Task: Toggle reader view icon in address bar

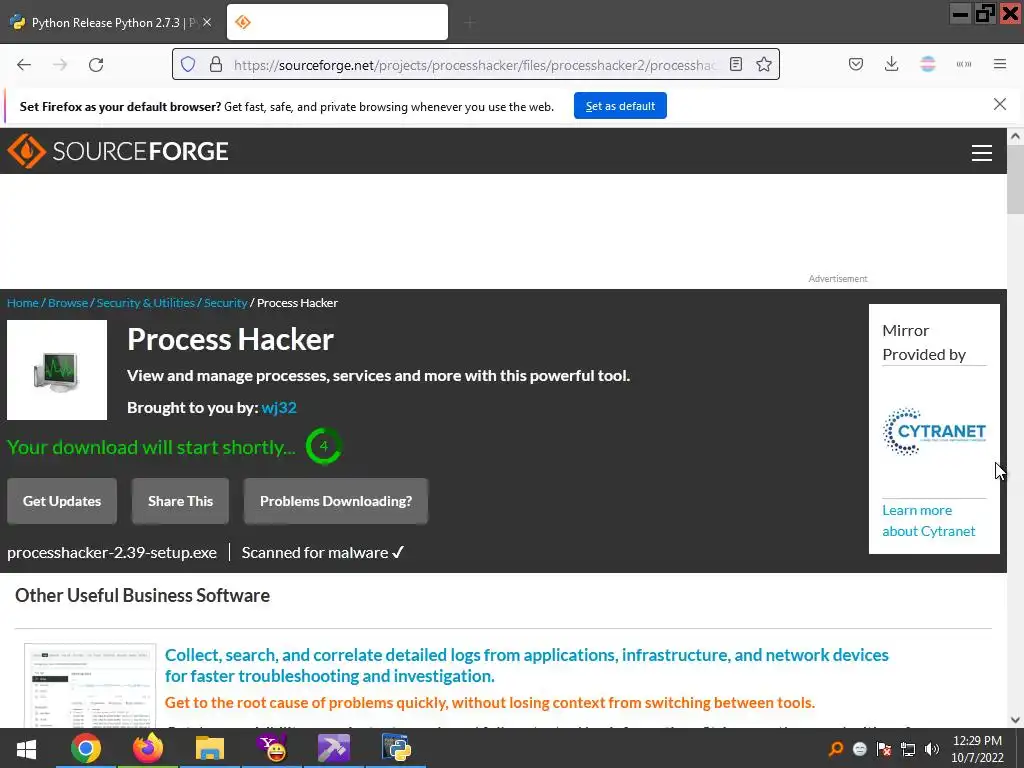Action: pyautogui.click(x=736, y=64)
